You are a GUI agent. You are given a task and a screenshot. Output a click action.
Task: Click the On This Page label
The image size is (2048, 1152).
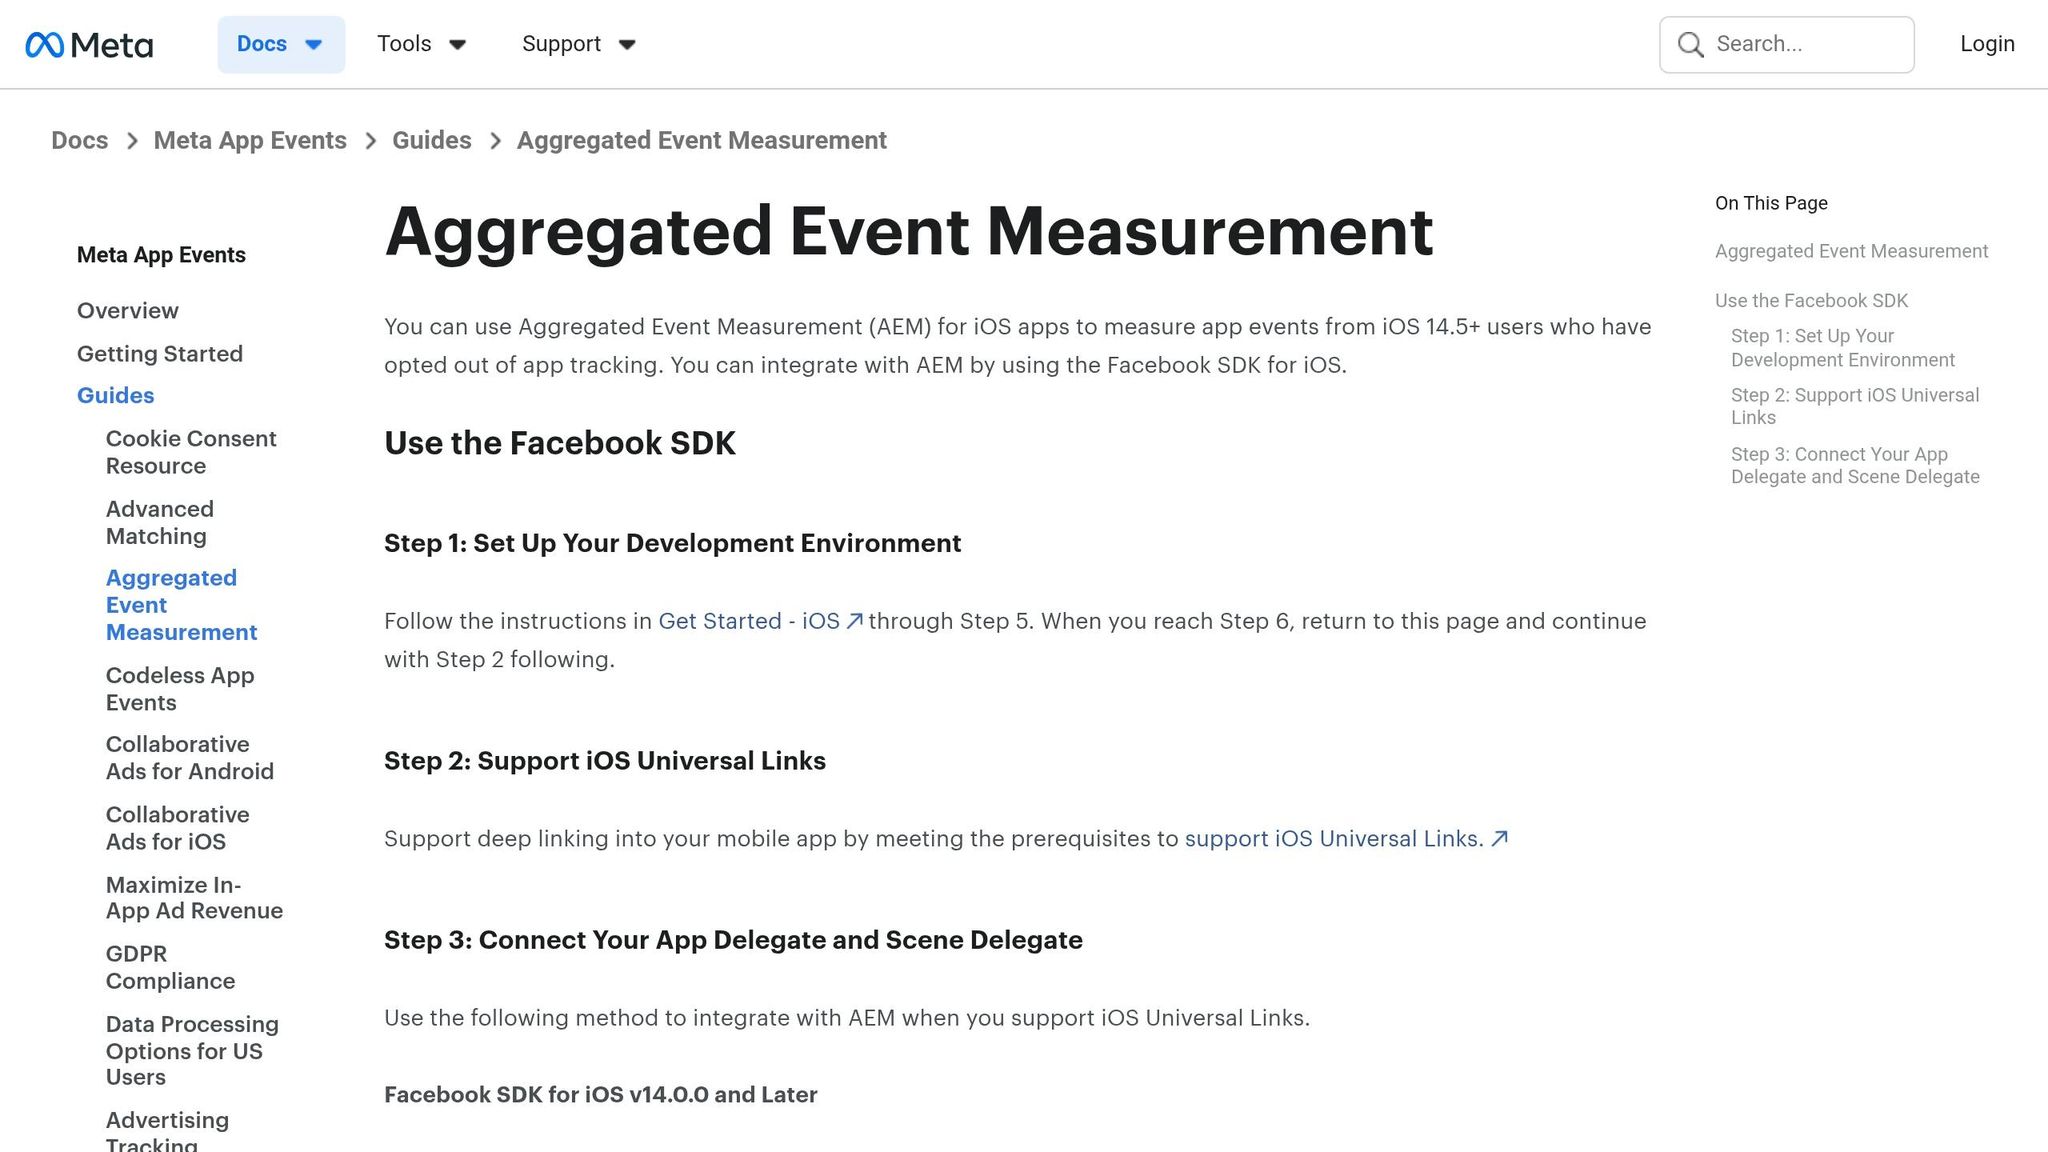[1771, 203]
